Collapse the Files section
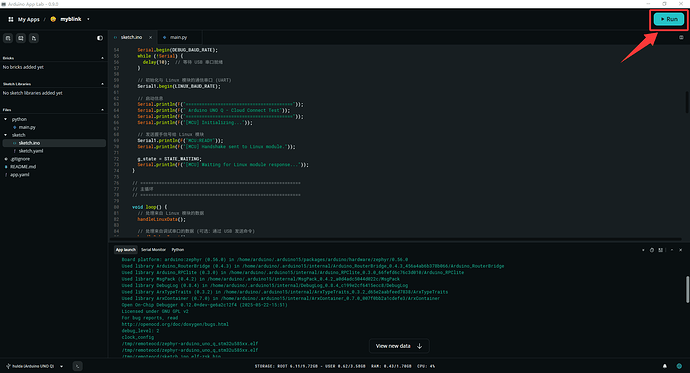 pyautogui.click(x=103, y=110)
